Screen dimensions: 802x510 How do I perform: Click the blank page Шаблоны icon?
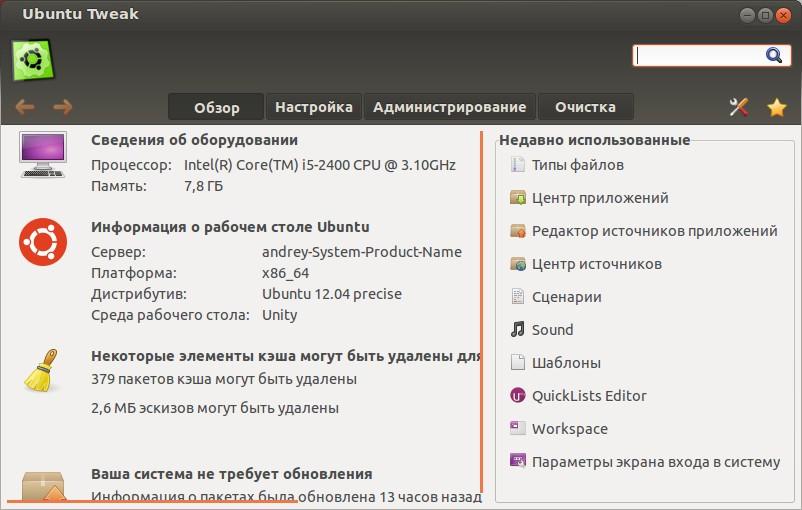[518, 362]
